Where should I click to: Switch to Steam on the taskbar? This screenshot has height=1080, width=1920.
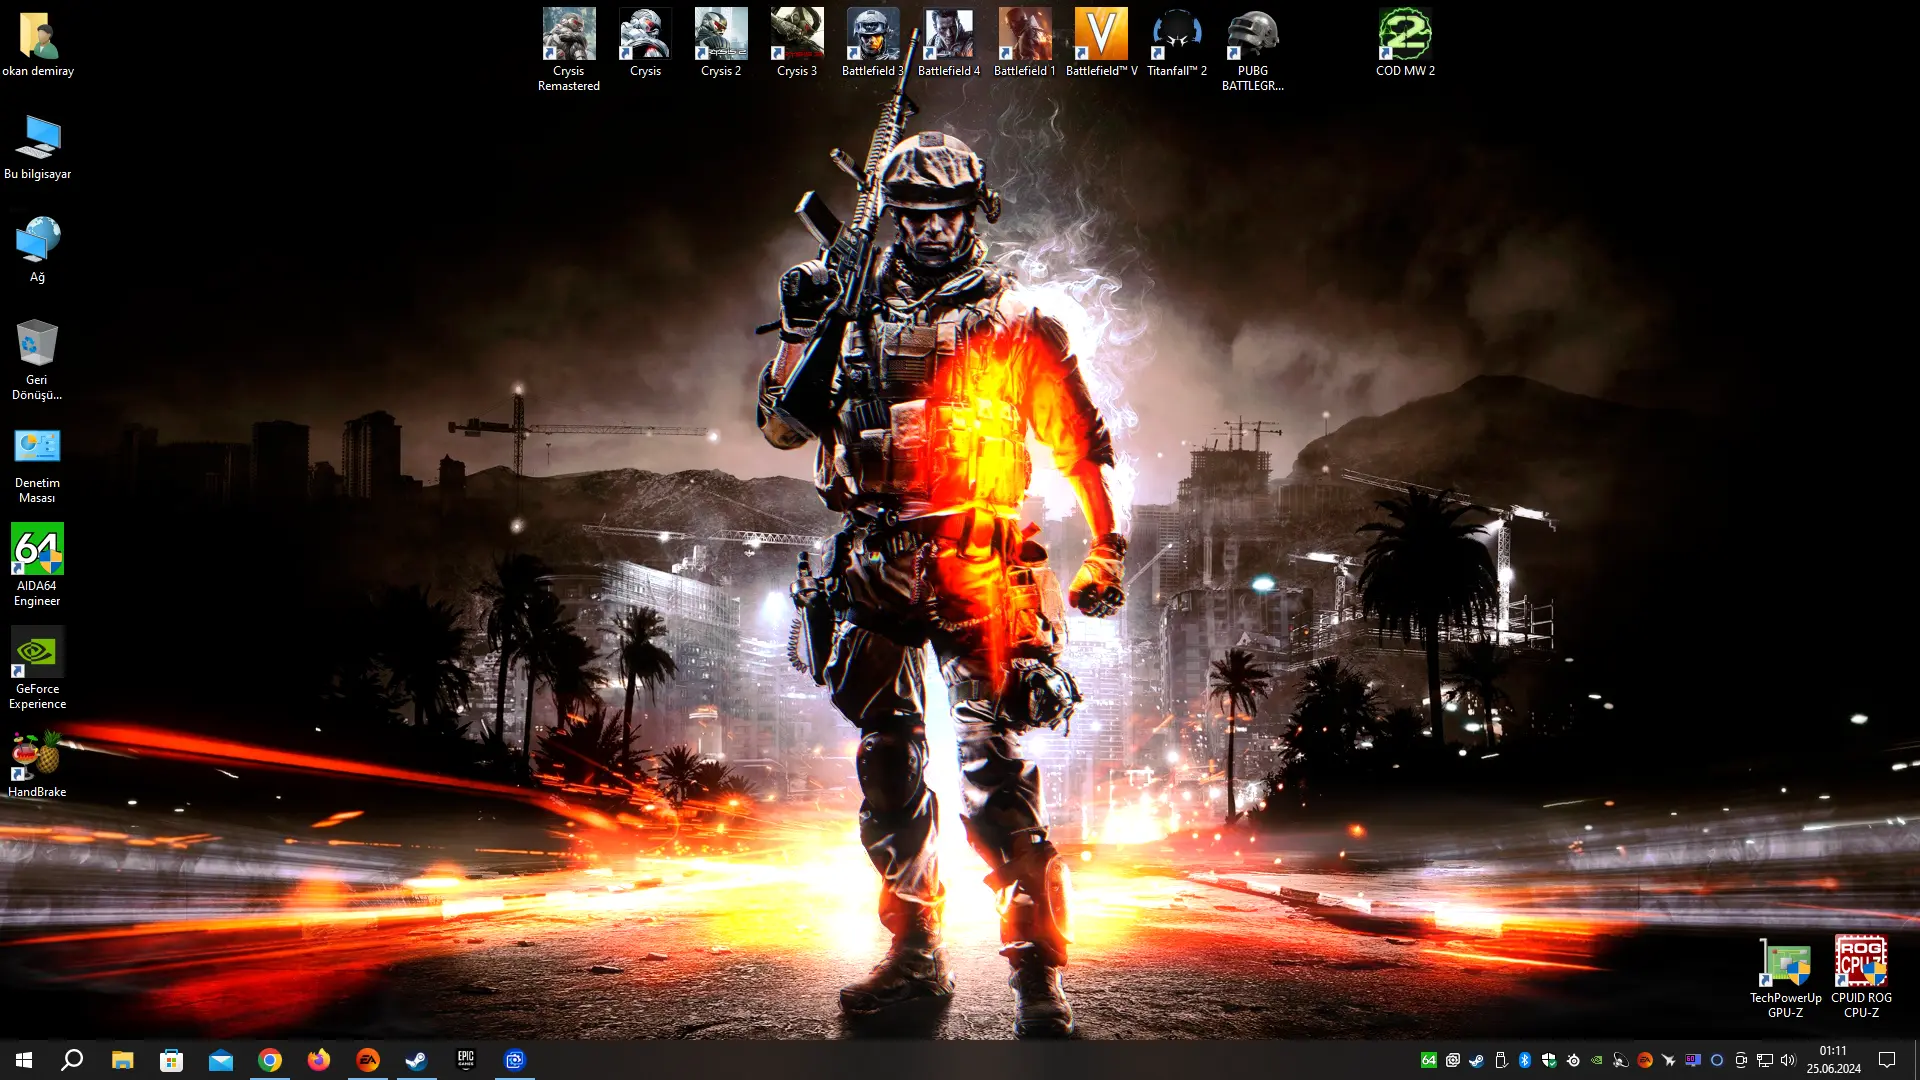coord(417,1060)
